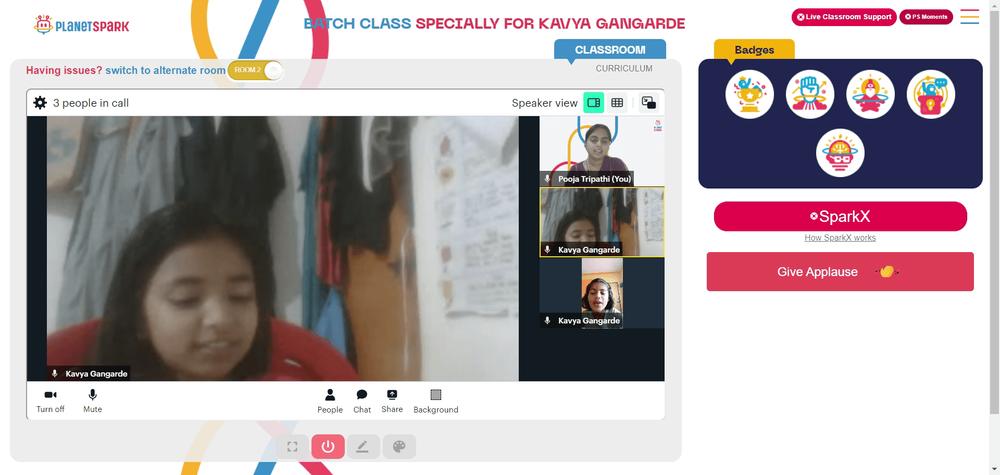Click the PlanetSpark logo
The image size is (1000, 475).
[x=82, y=25]
